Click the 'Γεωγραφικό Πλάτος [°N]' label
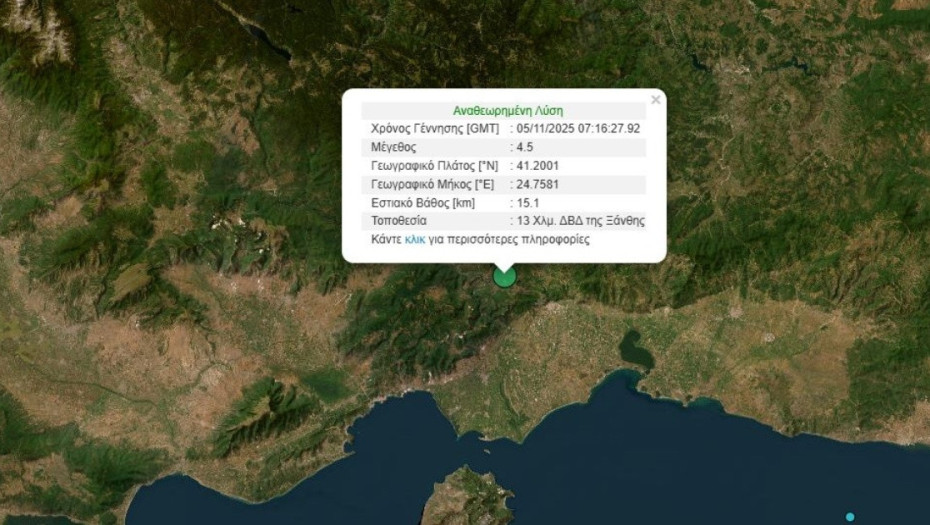Screen dimensions: 930x525 [x=434, y=166]
